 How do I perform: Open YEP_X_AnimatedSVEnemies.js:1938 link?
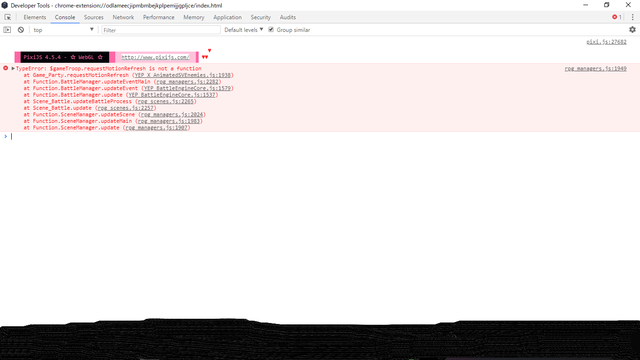coord(183,75)
